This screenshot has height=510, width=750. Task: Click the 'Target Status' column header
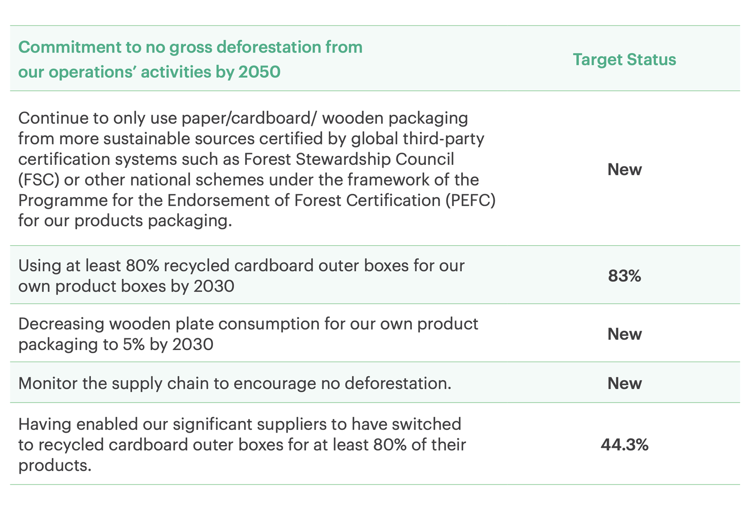[624, 59]
